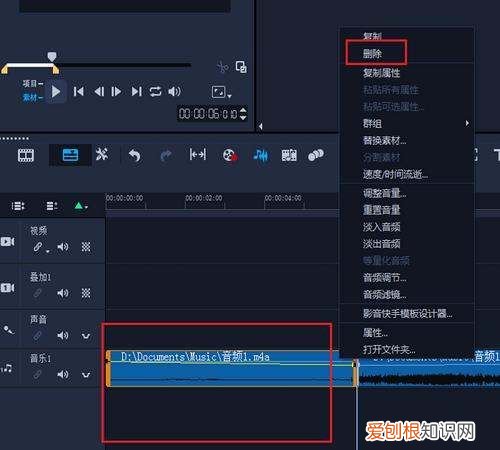
Task: Click the mark-in trim bracket
Action: [x=5, y=69]
